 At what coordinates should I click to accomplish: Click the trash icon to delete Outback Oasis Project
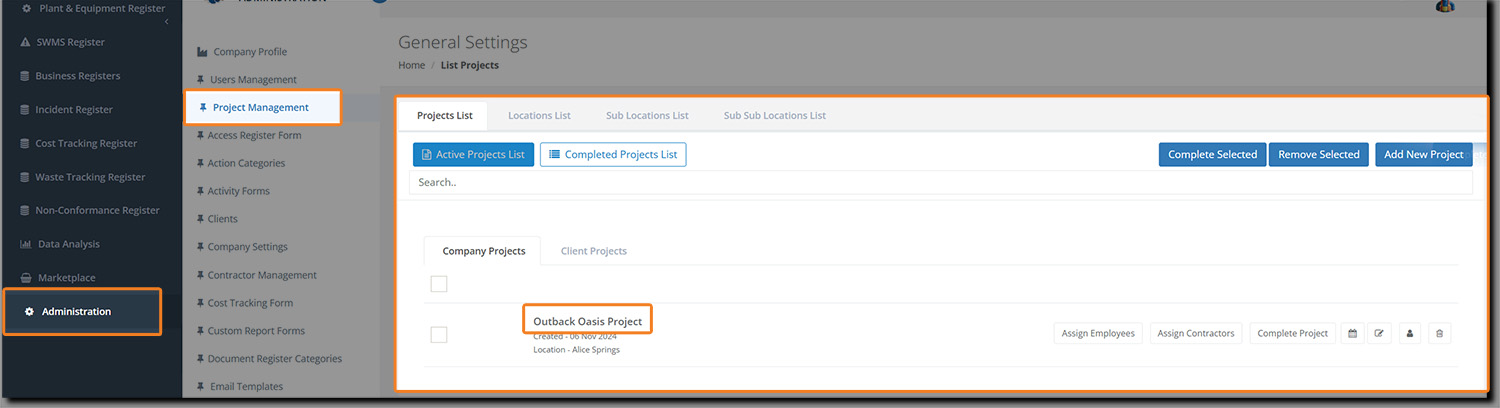click(x=1439, y=333)
